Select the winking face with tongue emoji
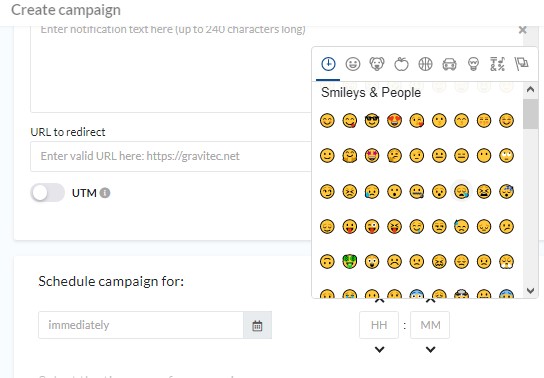The height and width of the screenshot is (378, 544). click(372, 226)
